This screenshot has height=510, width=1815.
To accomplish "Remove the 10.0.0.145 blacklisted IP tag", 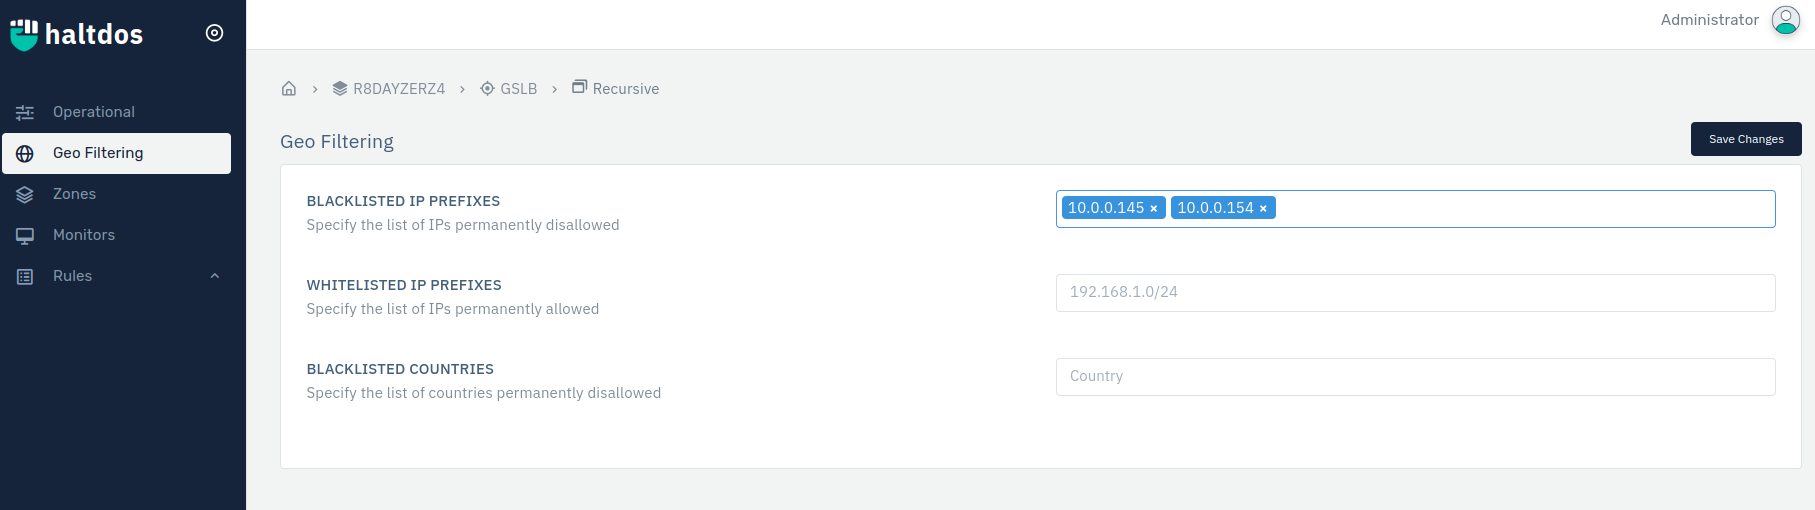I will point(1154,209).
